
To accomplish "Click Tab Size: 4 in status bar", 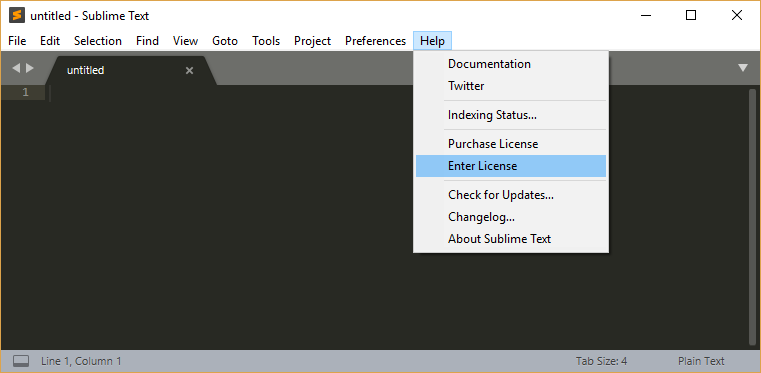I will click(601, 361).
